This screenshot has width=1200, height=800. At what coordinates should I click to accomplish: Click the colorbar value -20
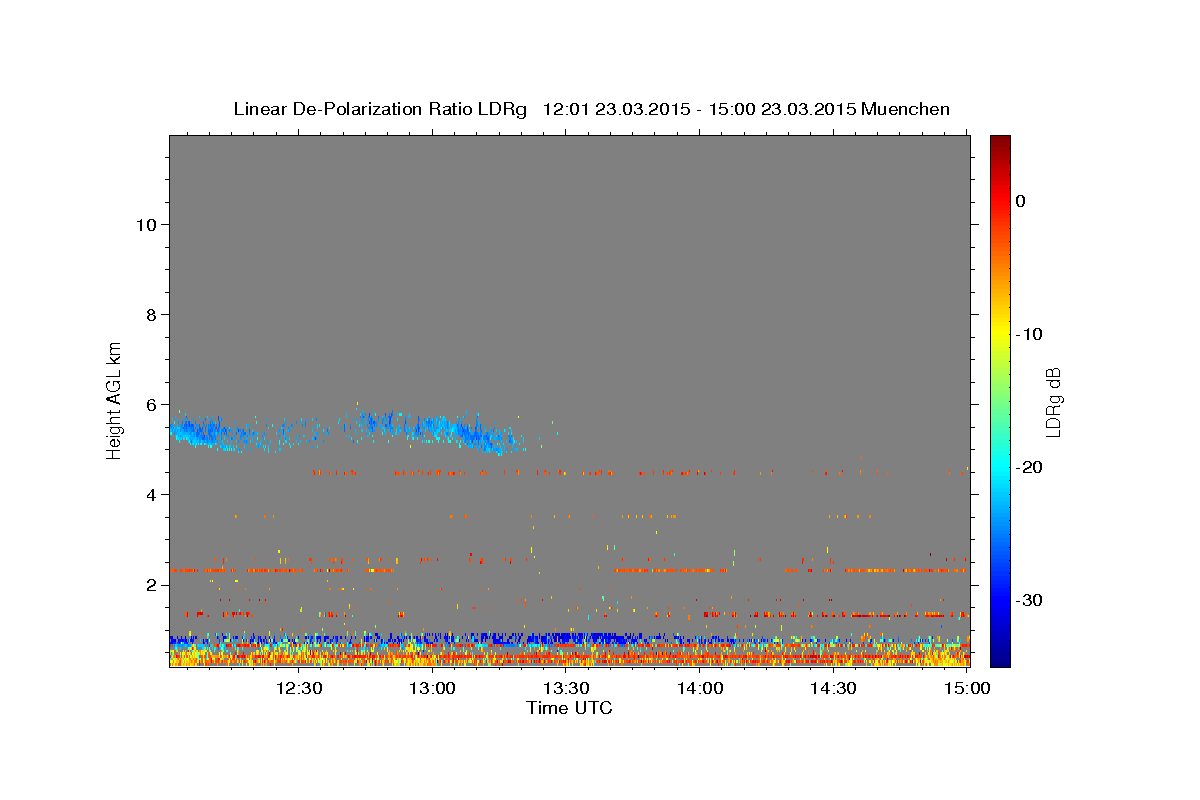pos(1029,467)
